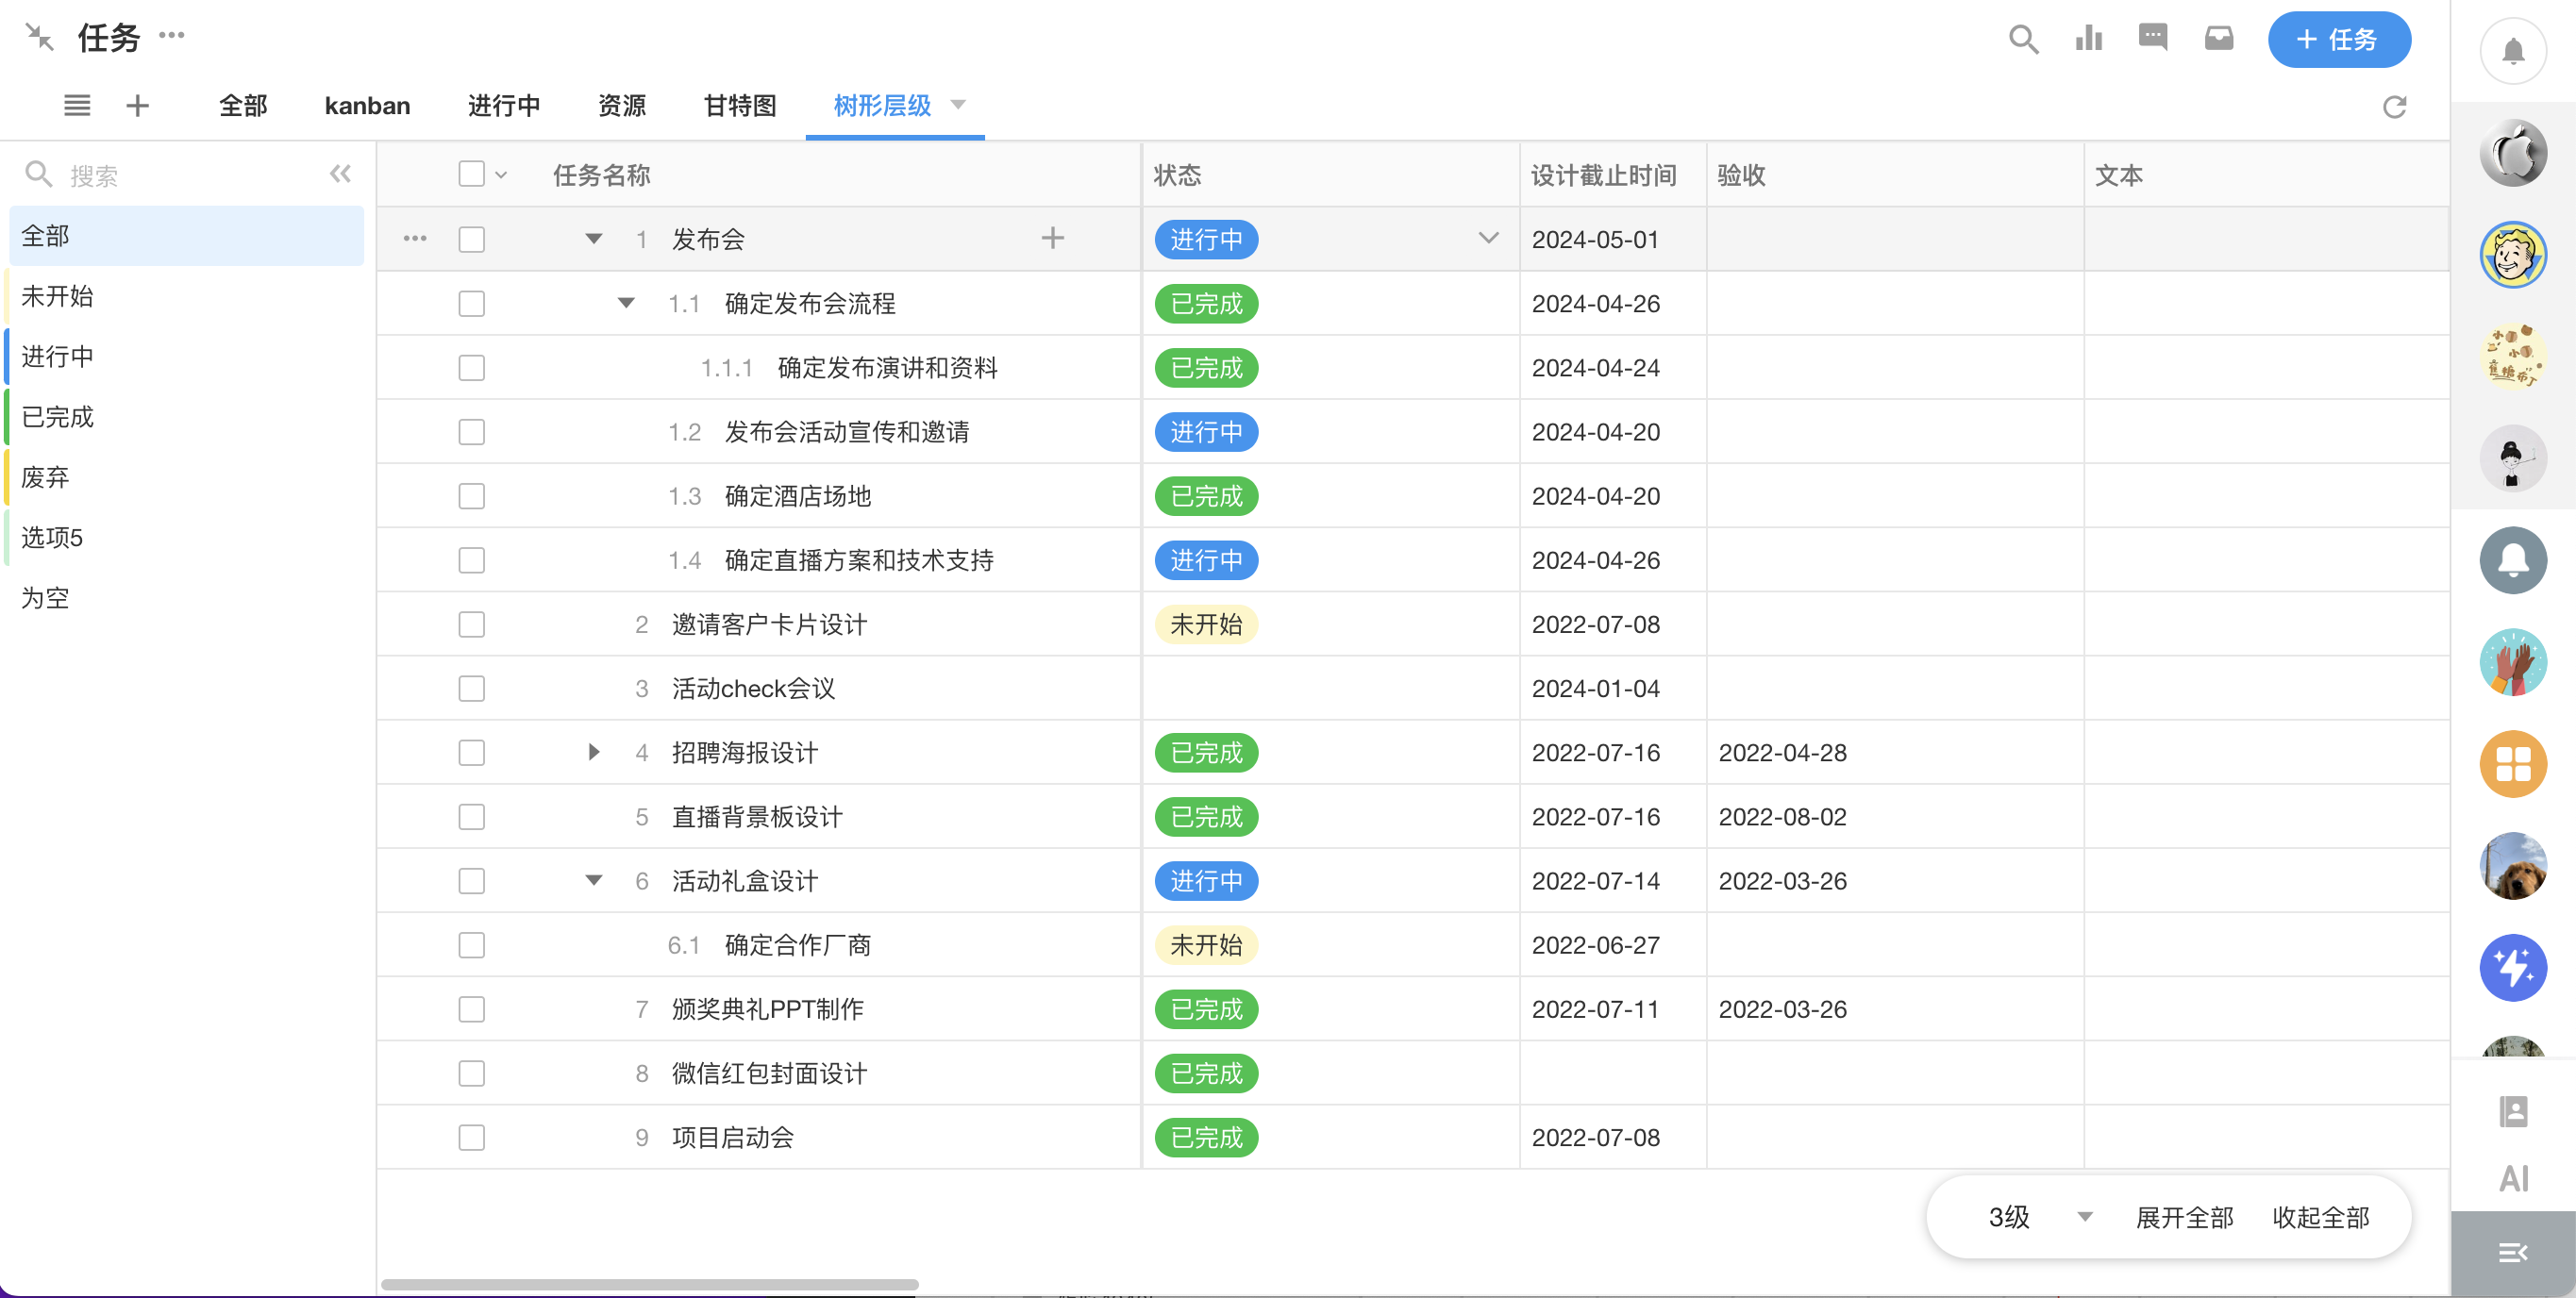Open the view list hamburger icon
This screenshot has height=1298, width=2576.
(77, 105)
